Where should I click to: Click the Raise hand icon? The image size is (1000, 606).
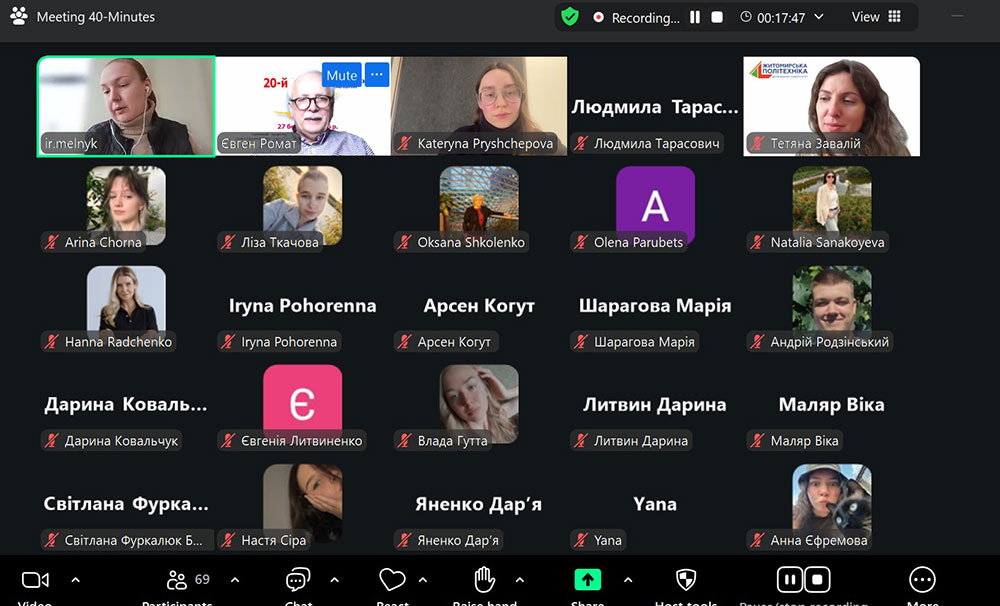(485, 580)
